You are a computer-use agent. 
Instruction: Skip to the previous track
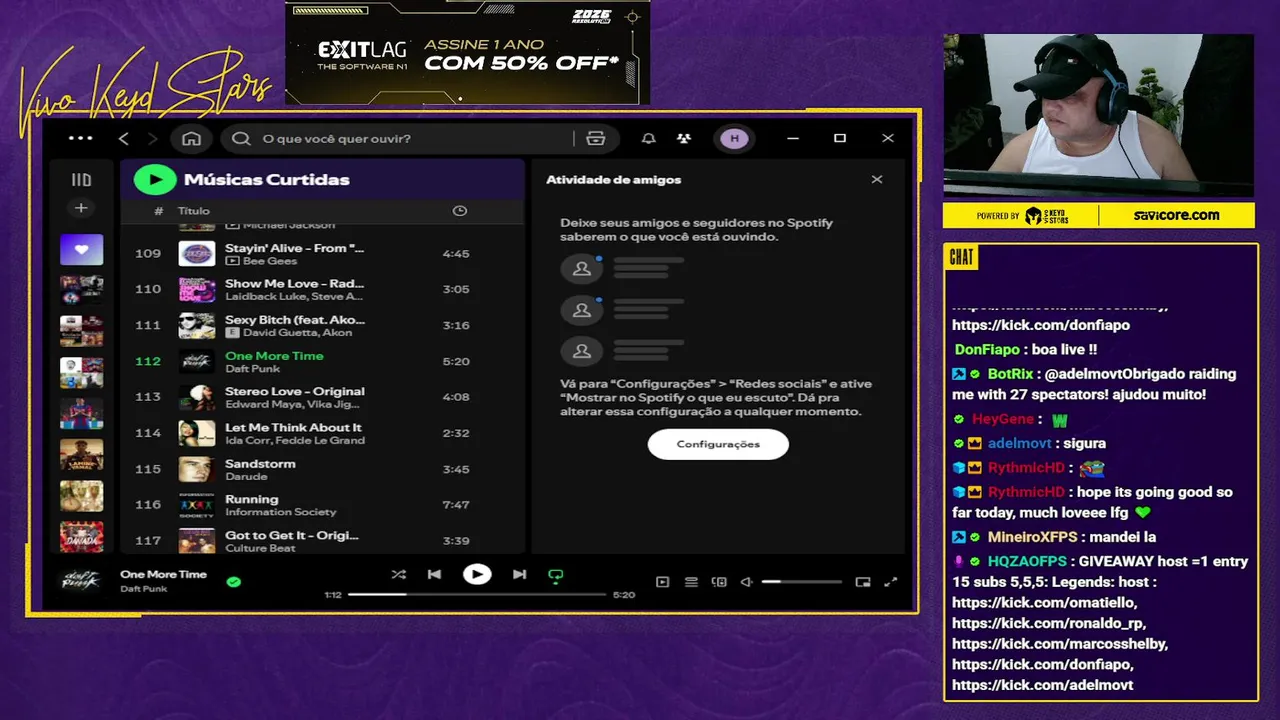434,575
